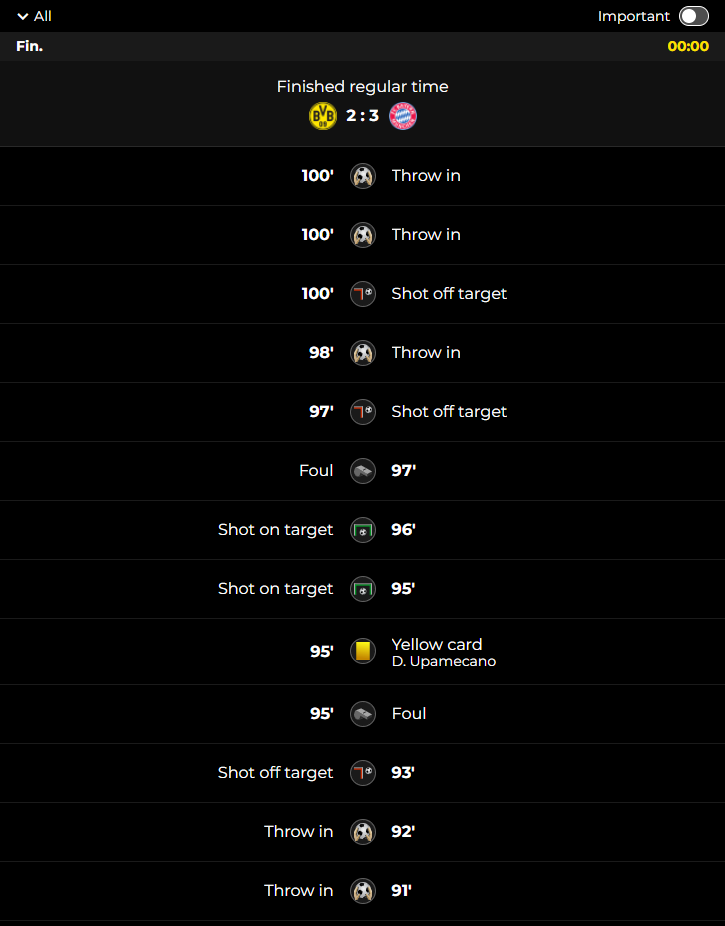Click the whistle icon for 97' foul
This screenshot has height=926, width=725.
[x=362, y=471]
